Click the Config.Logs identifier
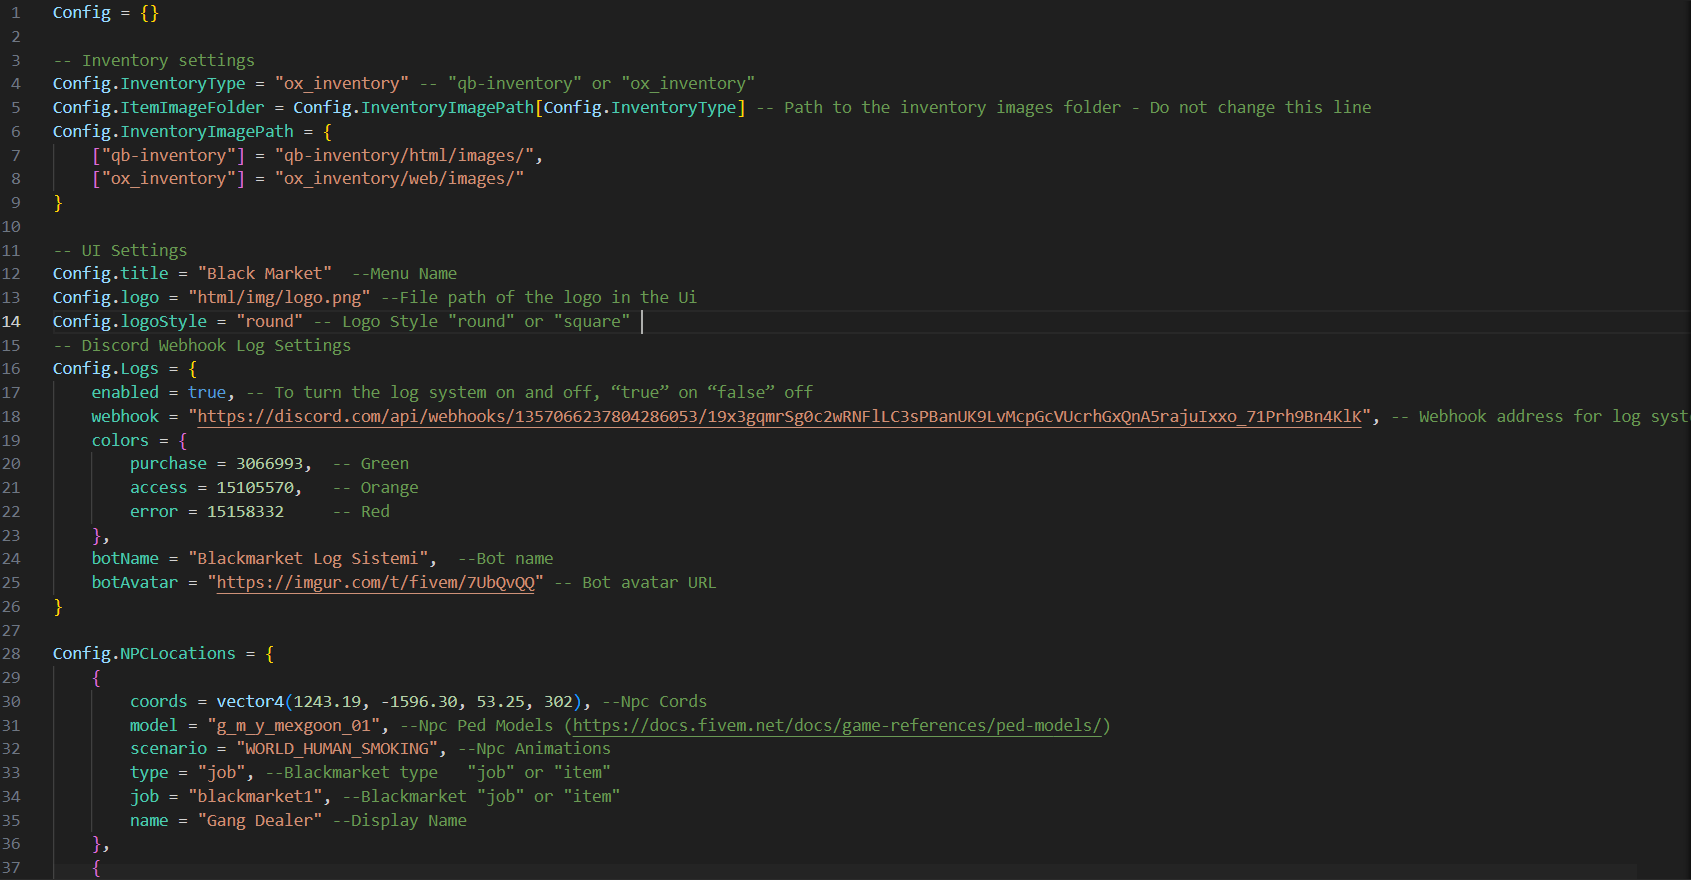Viewport: 1691px width, 880px height. [106, 368]
